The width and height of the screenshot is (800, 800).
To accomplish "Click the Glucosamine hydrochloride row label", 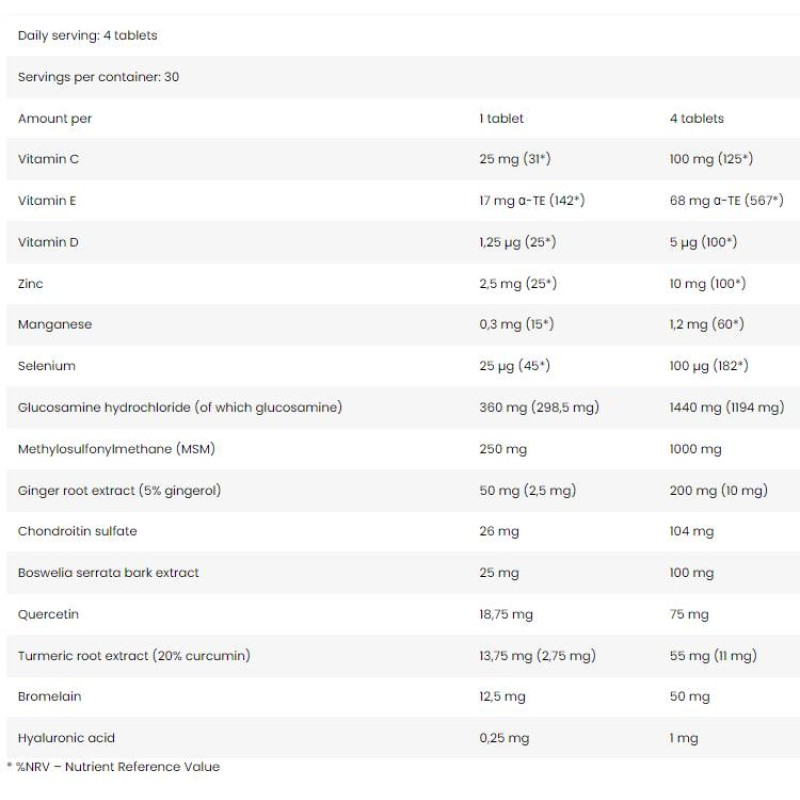I will [x=181, y=407].
